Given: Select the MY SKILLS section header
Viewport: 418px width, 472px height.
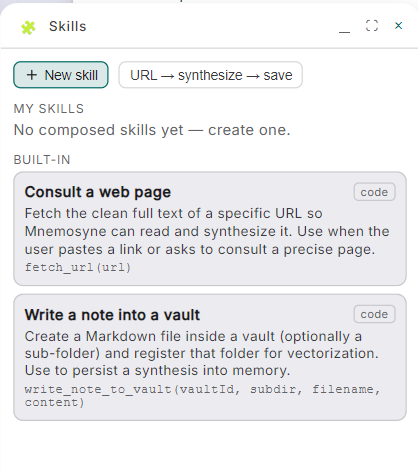Looking at the screenshot, I should tap(49, 109).
